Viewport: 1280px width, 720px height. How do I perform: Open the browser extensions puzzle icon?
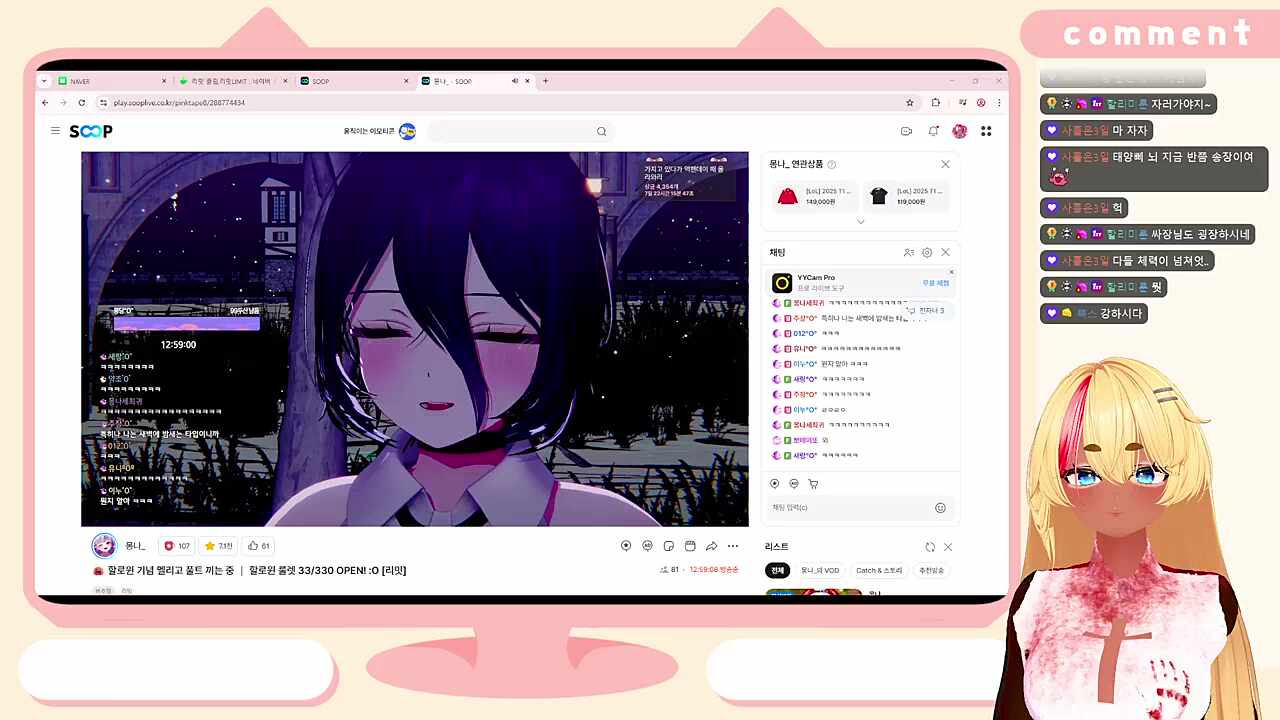tap(935, 102)
